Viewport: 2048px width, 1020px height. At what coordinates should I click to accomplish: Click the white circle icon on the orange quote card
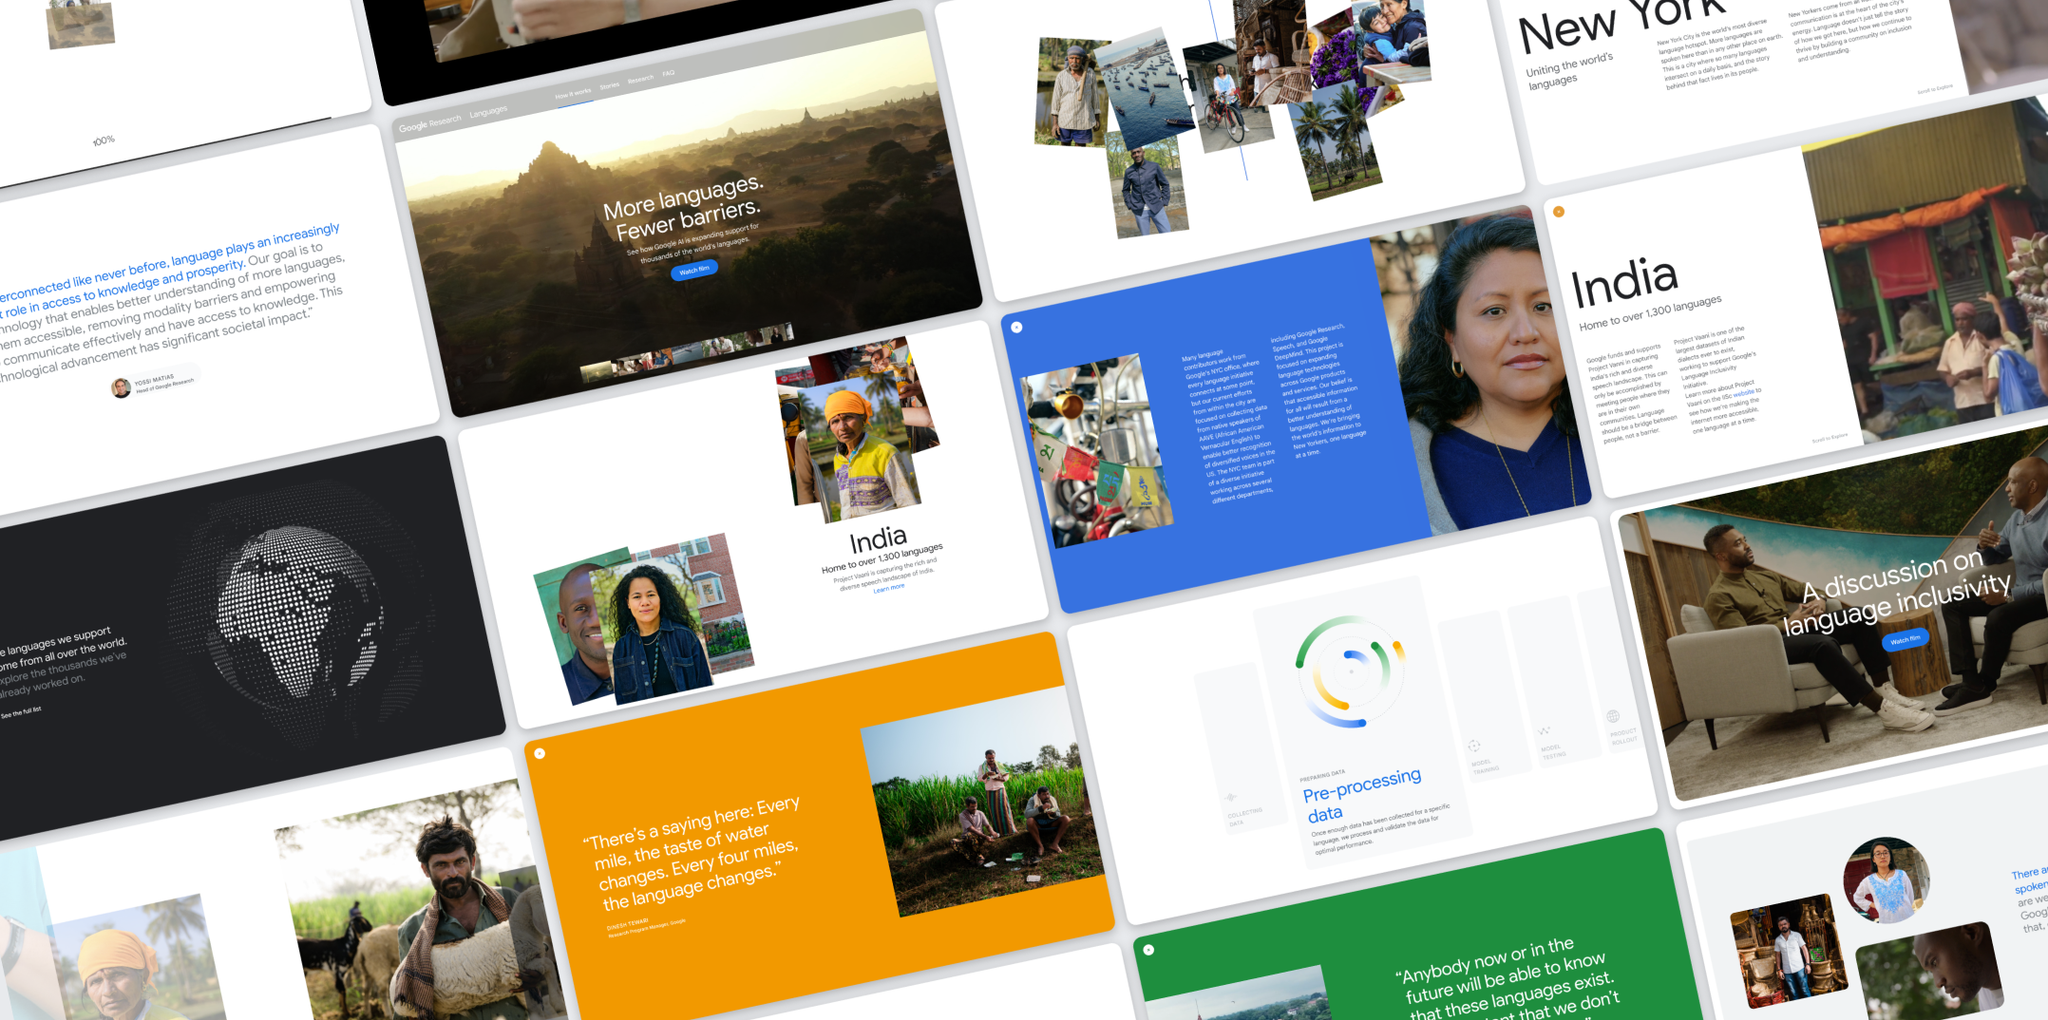pos(540,753)
